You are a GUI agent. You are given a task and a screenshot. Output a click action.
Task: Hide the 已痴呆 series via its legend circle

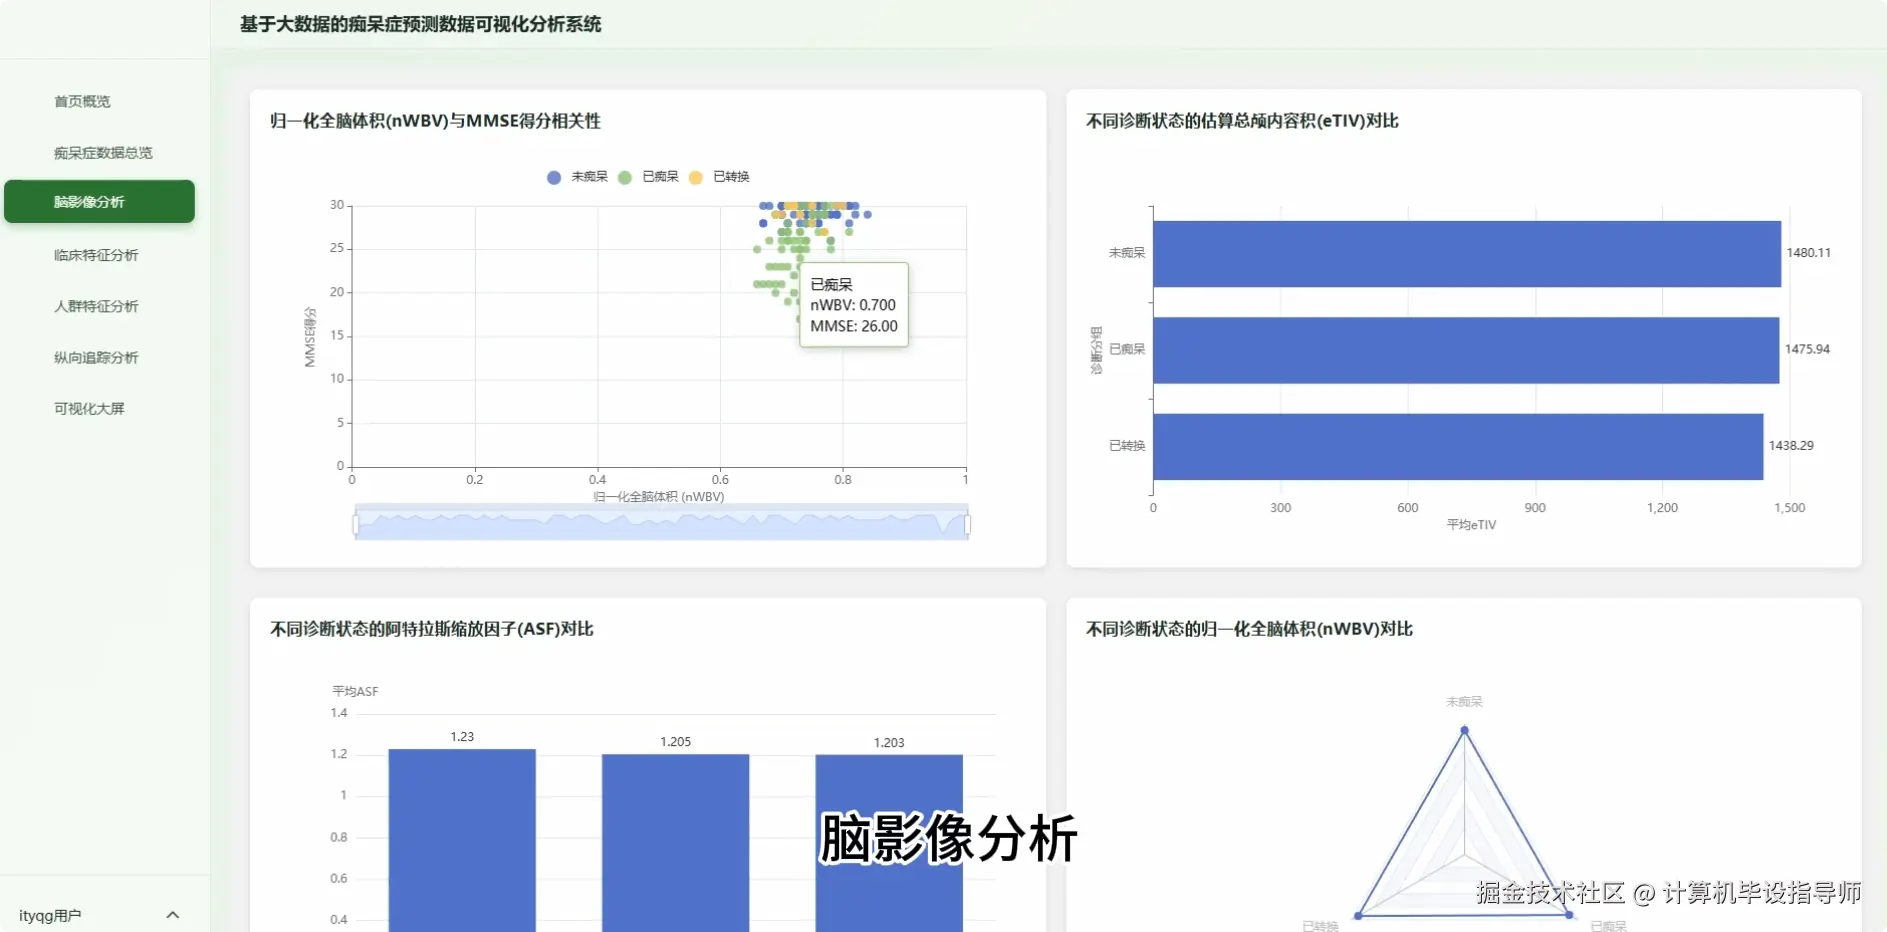tap(624, 177)
